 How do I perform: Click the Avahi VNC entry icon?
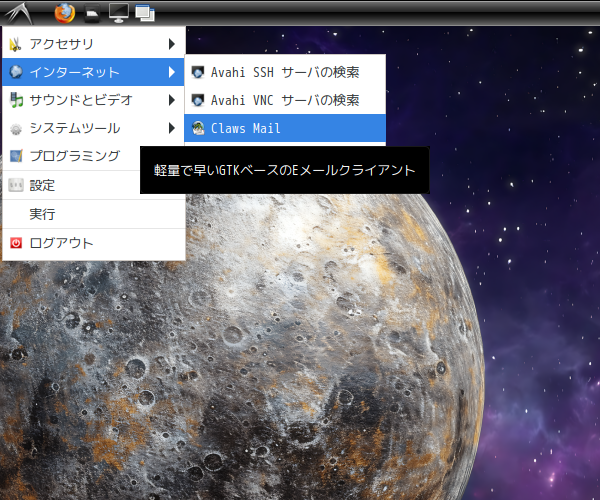point(198,100)
